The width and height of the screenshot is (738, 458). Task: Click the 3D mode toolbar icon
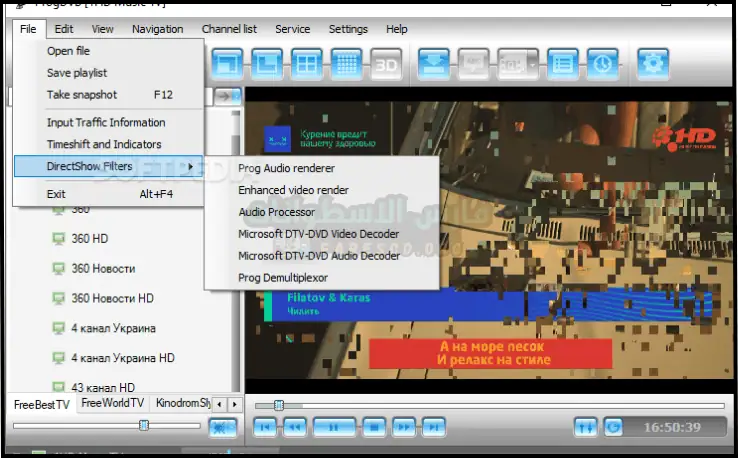coord(386,64)
